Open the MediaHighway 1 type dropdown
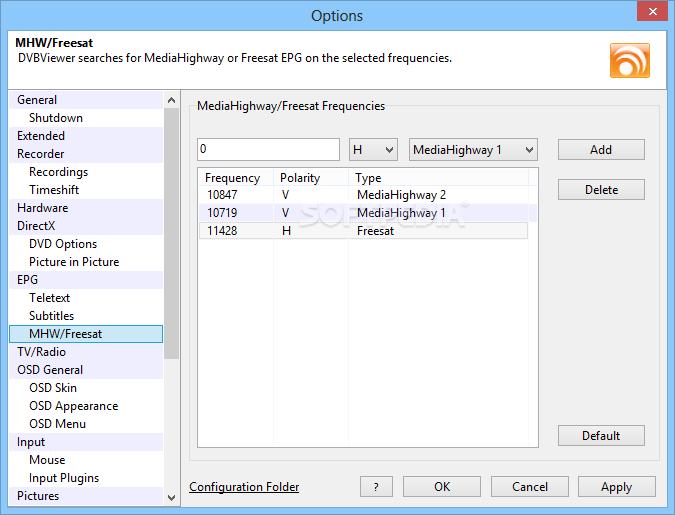The height and width of the screenshot is (515, 675). (x=473, y=149)
